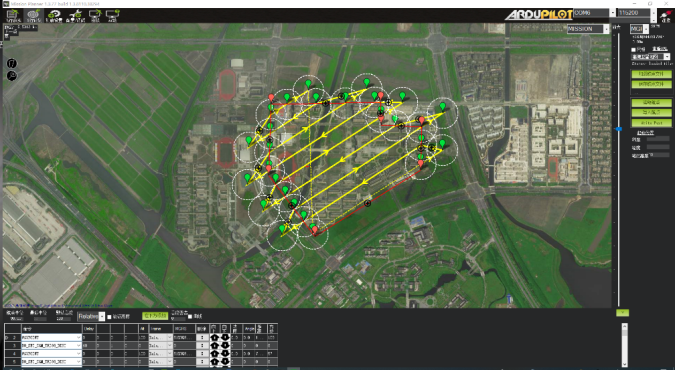This screenshot has width=675, height=370.
Task: Open the Config/Tuning wrench icon
Action: coord(75,16)
